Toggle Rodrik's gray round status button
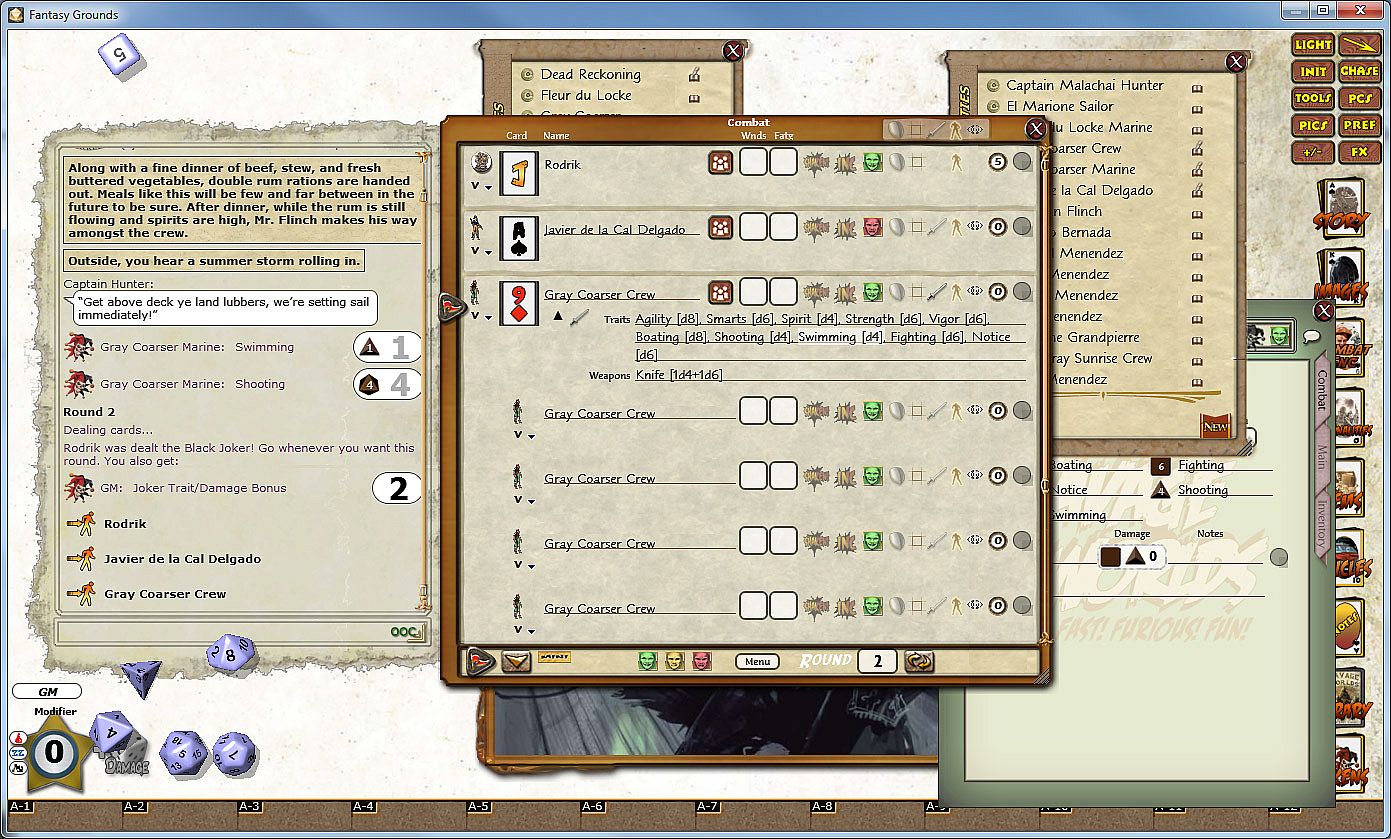This screenshot has width=1391, height=839. coord(1022,161)
